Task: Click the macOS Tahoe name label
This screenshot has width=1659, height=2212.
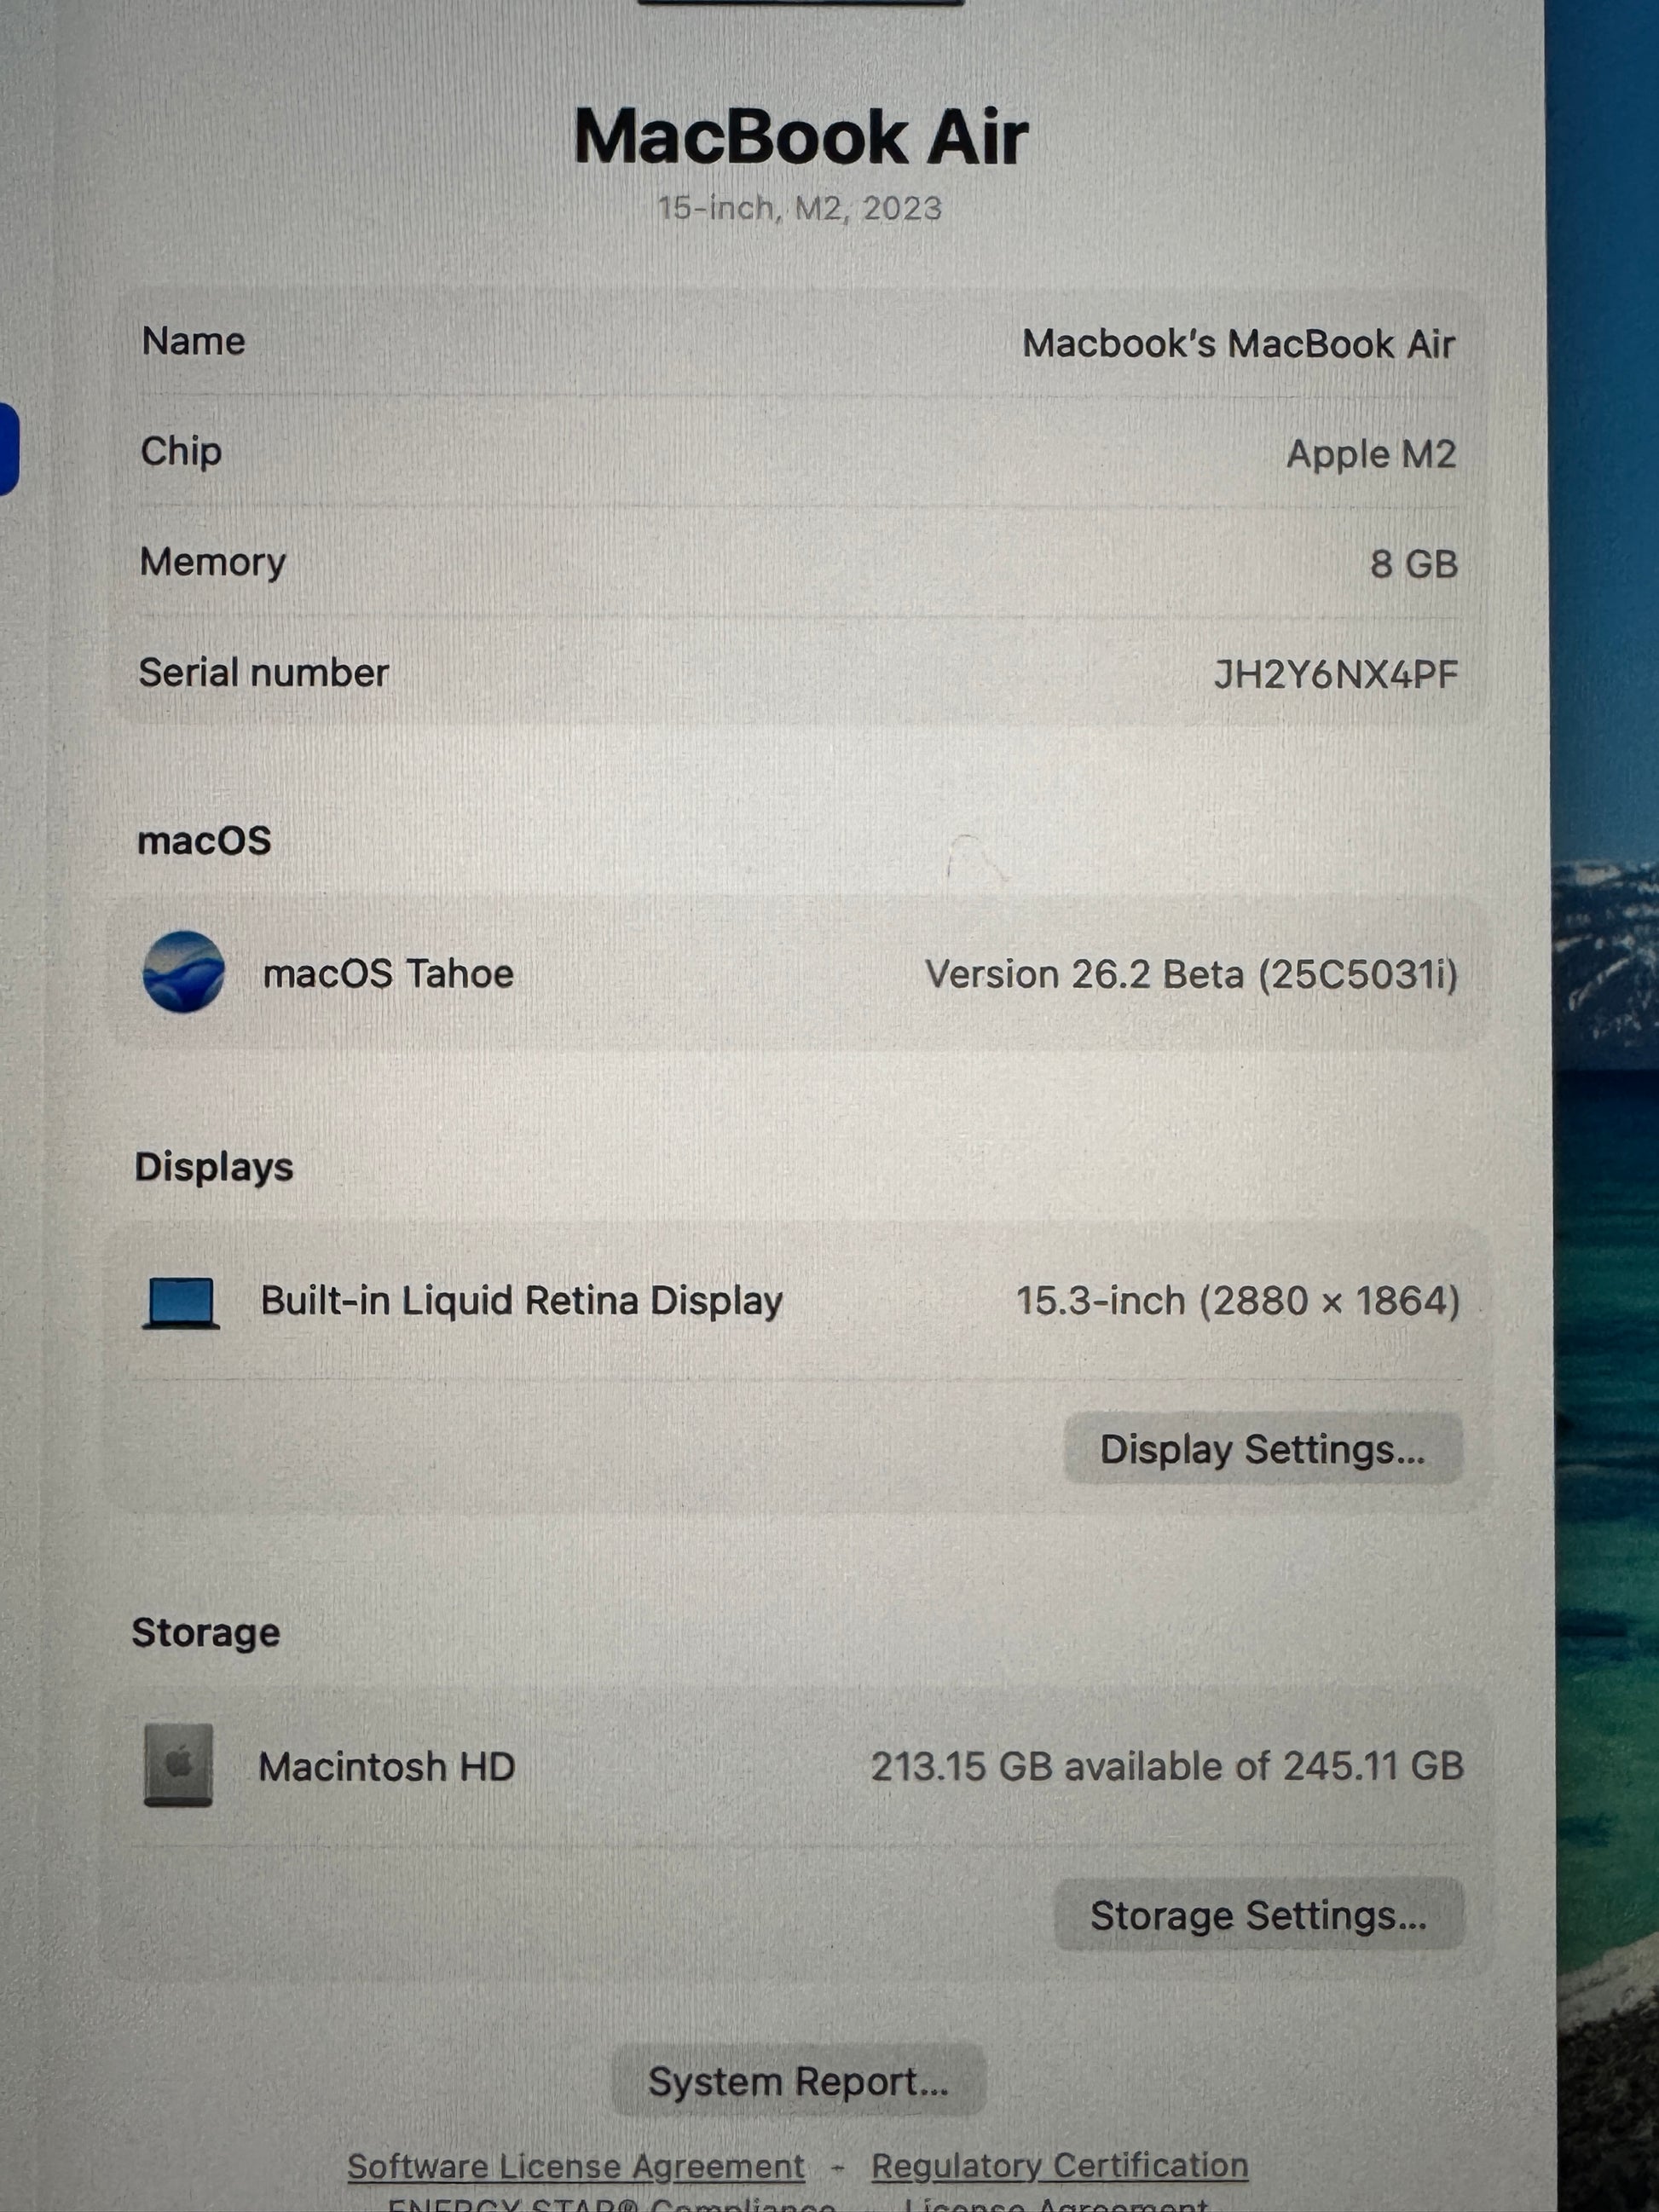Action: 388,973
